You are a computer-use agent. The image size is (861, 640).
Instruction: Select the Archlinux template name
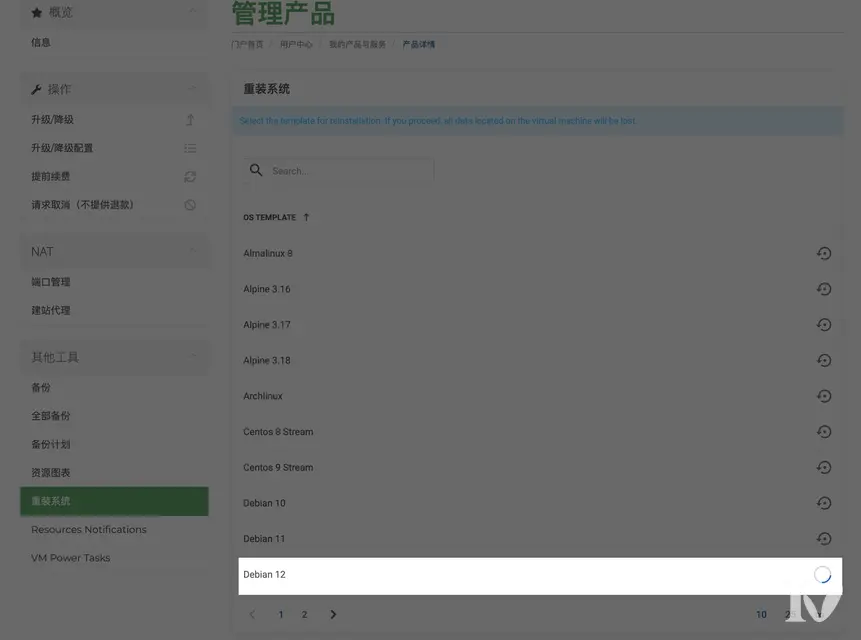click(263, 396)
